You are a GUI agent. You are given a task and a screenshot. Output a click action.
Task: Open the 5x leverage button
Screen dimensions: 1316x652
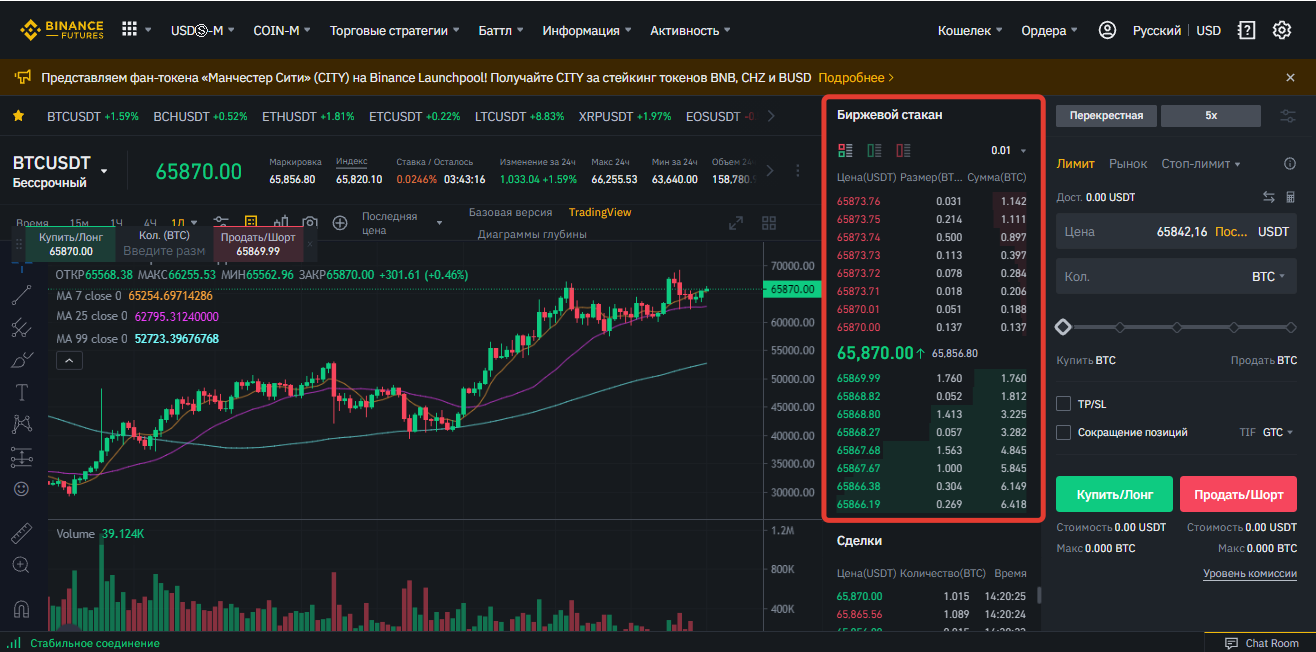[1211, 116]
